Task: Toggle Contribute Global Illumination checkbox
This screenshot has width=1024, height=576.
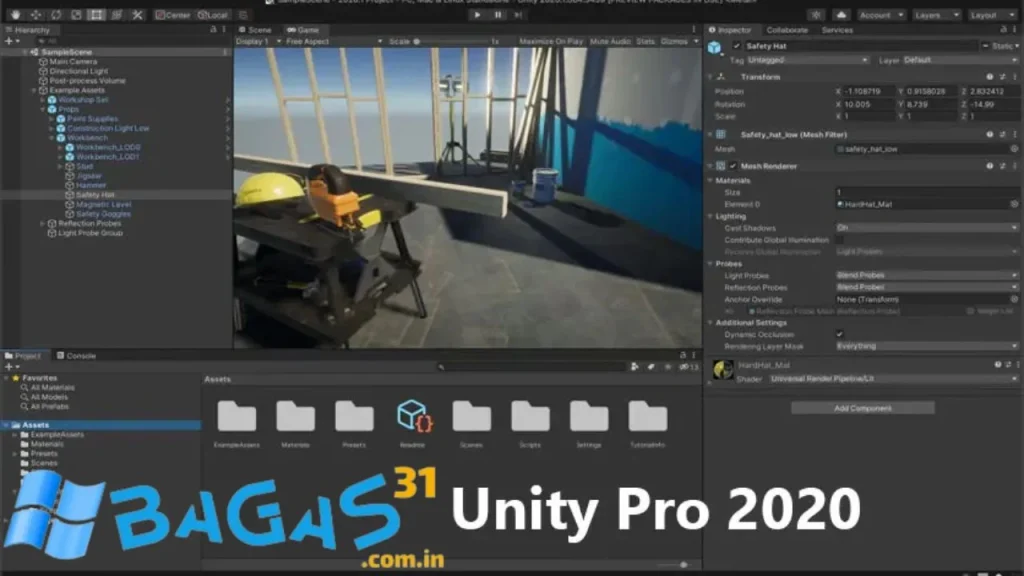Action: [840, 240]
